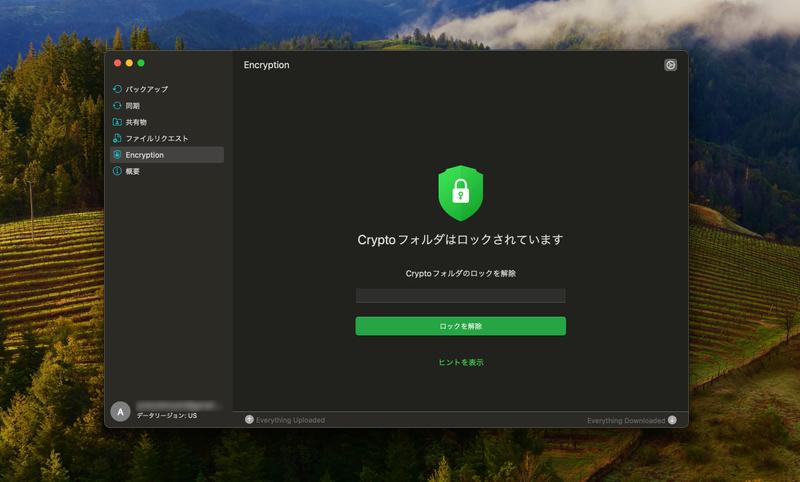Click the upload arrow status icon
Viewport: 800px width, 482px height.
249,419
